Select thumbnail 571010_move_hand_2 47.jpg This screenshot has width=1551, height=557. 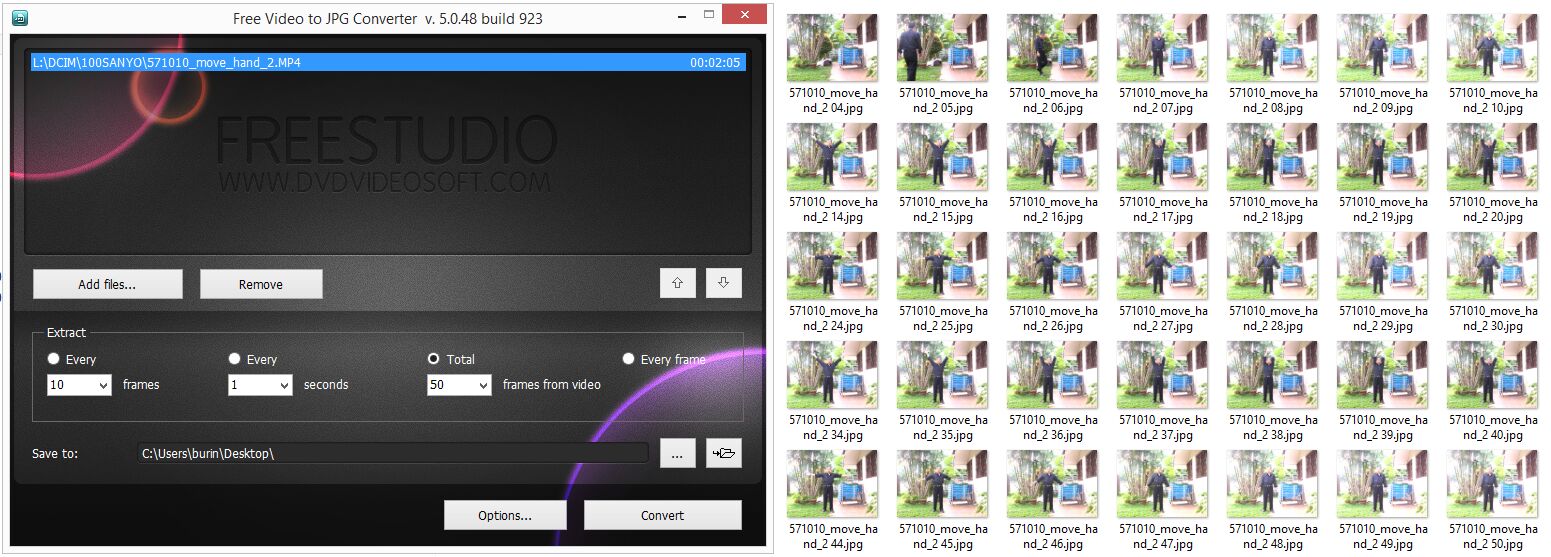1163,484
